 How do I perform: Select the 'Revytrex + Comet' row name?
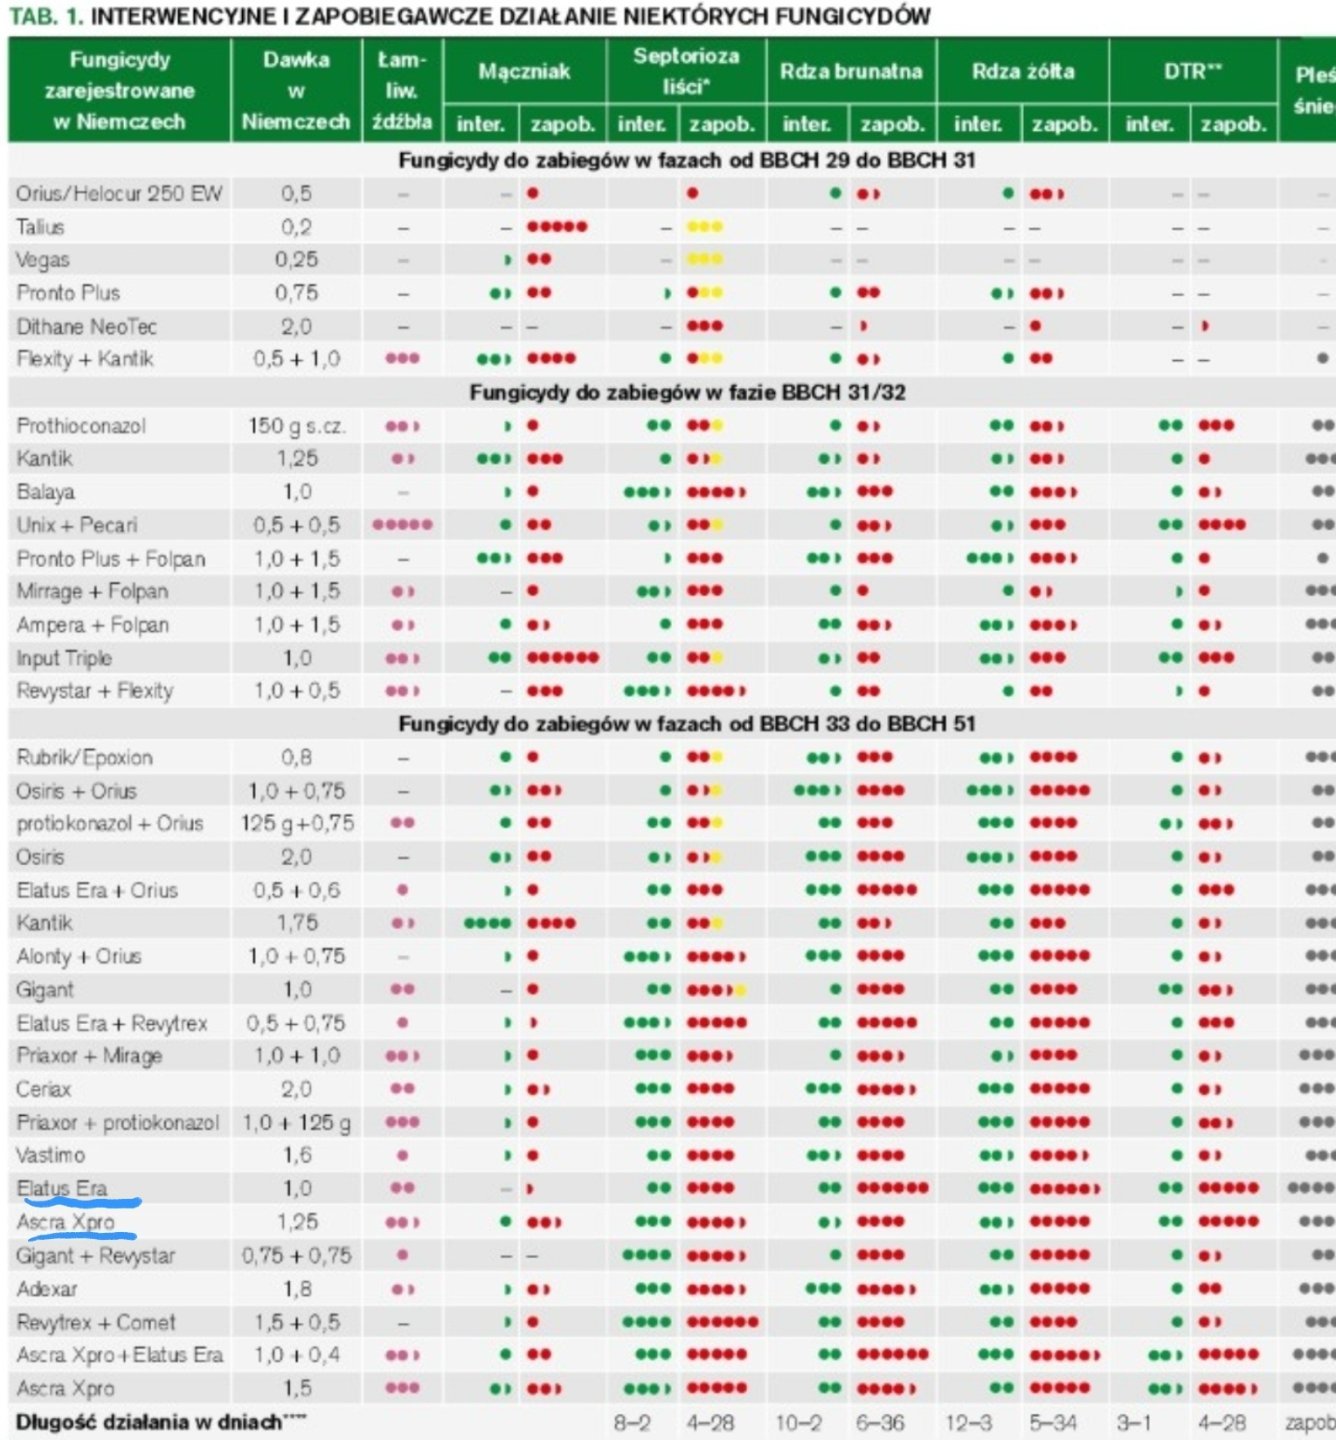(96, 1322)
